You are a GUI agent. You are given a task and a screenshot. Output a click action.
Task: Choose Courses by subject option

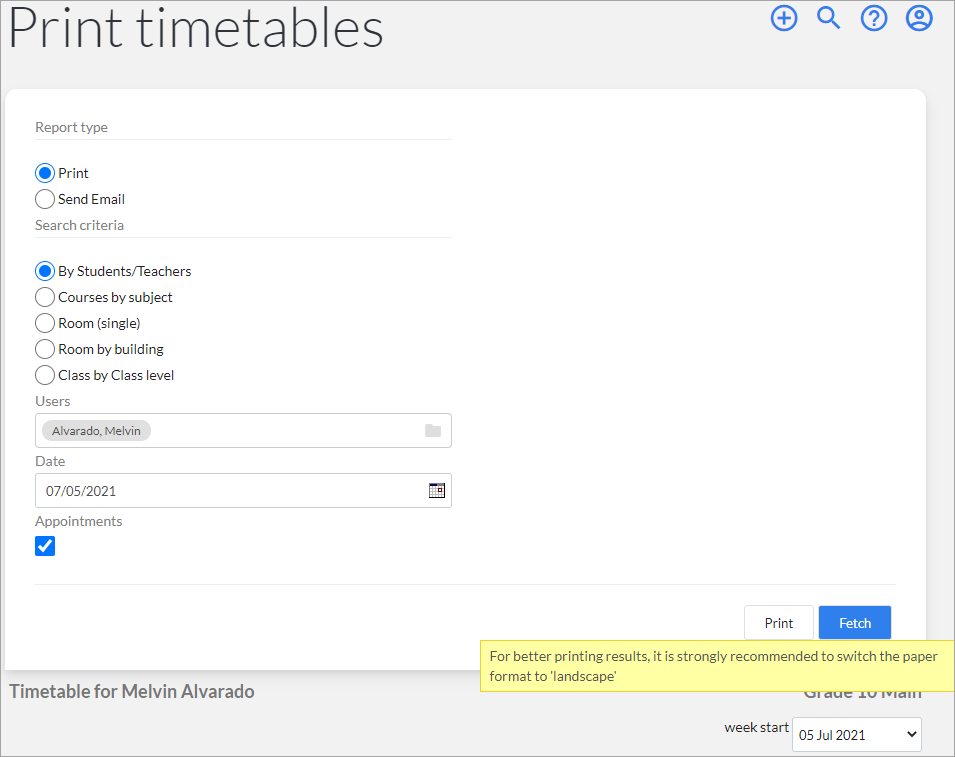pyautogui.click(x=45, y=297)
